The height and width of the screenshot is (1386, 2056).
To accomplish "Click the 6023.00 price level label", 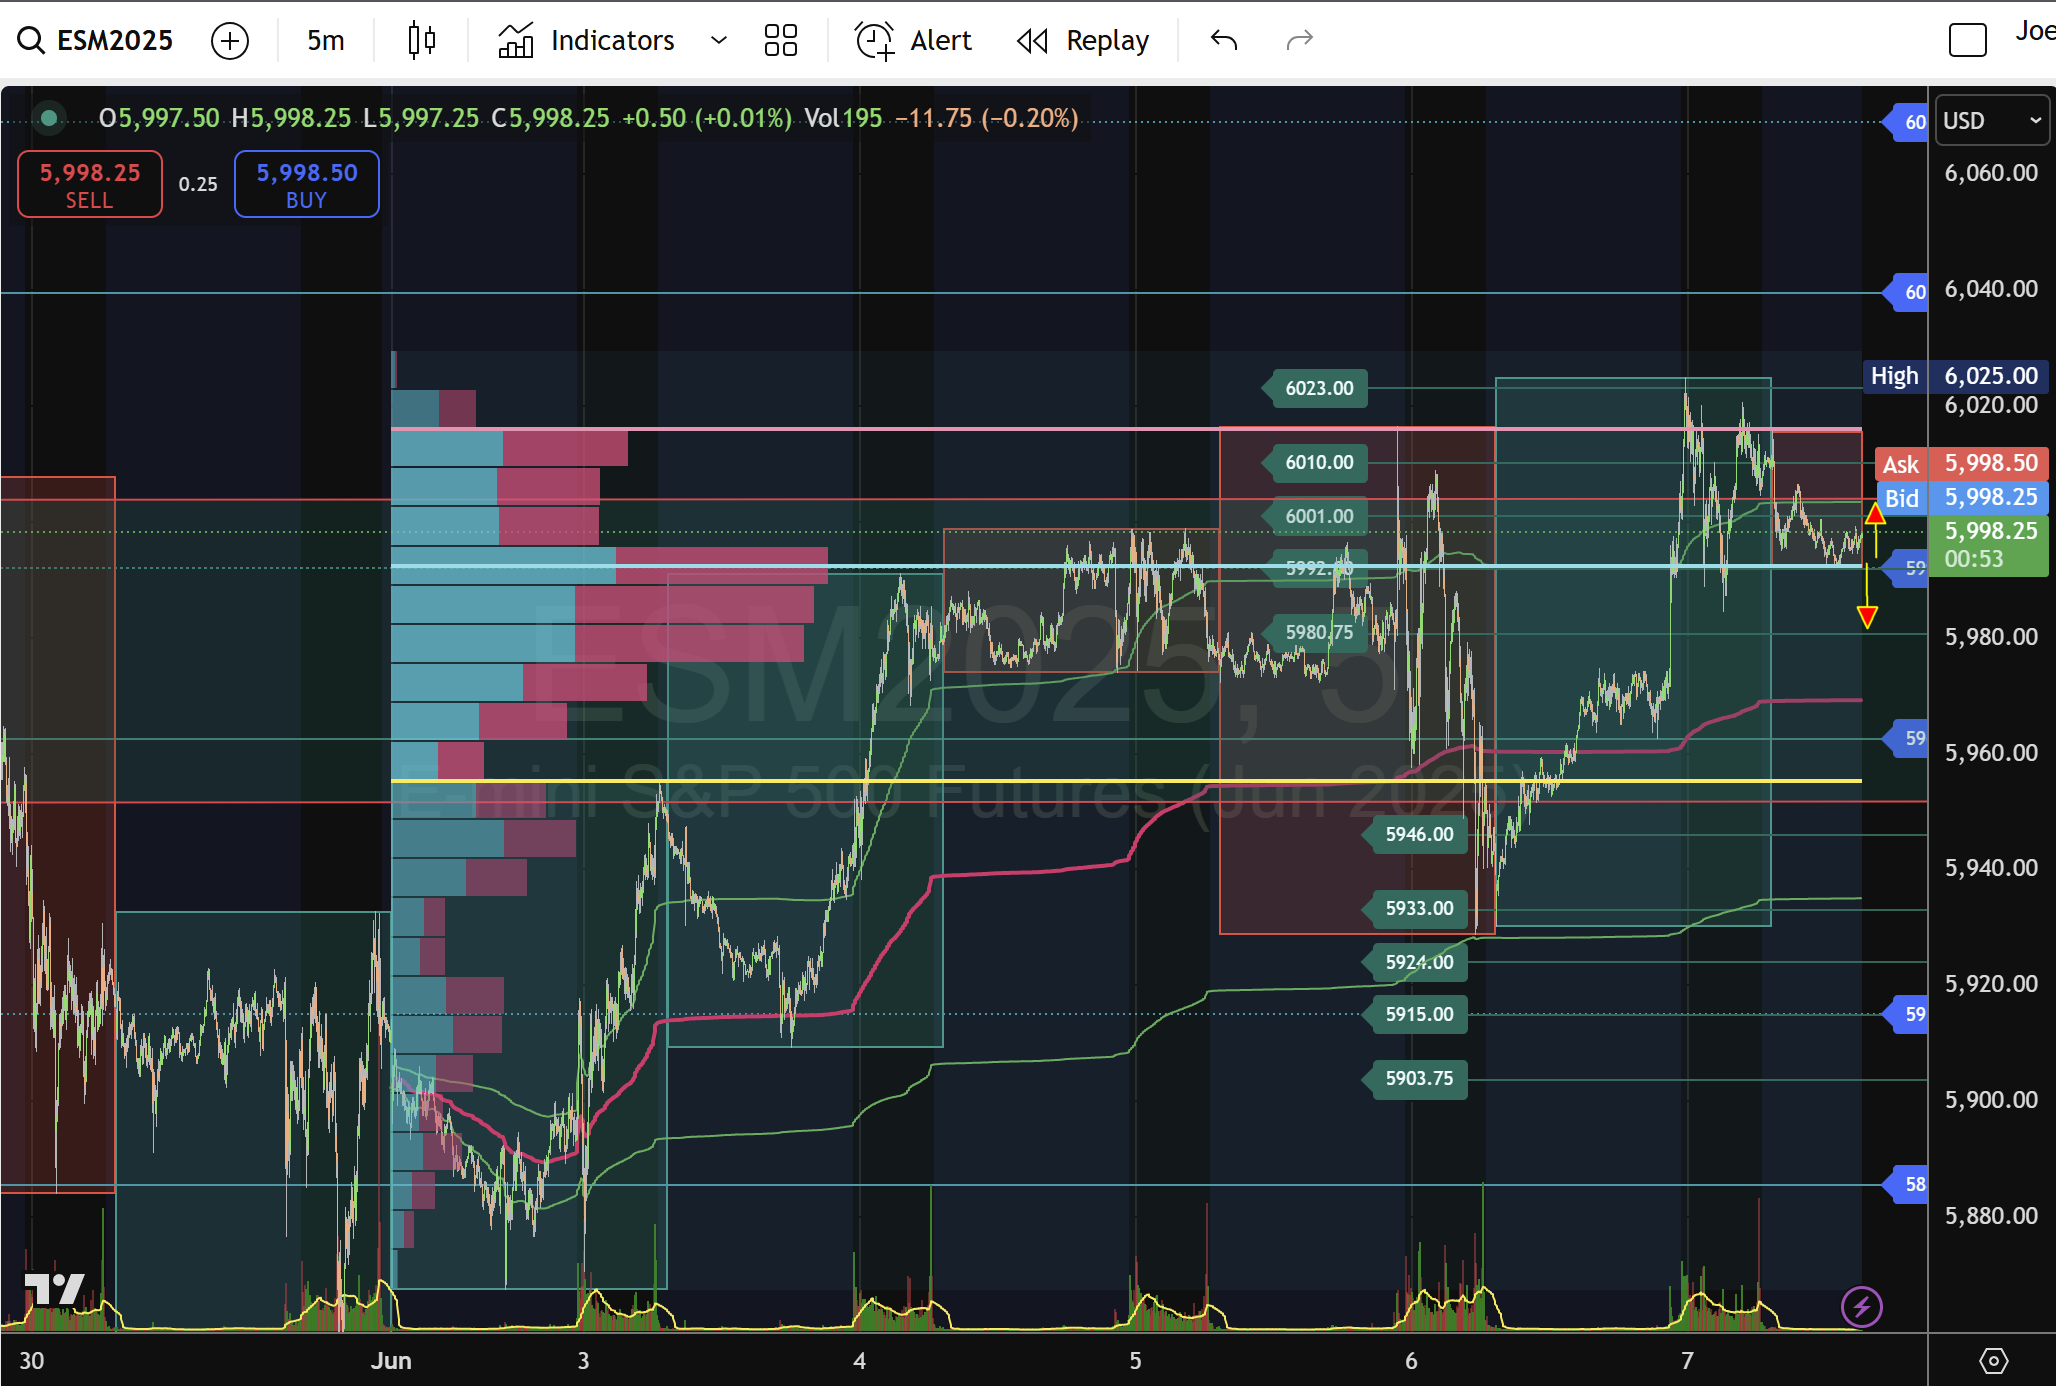I will click(x=1318, y=388).
